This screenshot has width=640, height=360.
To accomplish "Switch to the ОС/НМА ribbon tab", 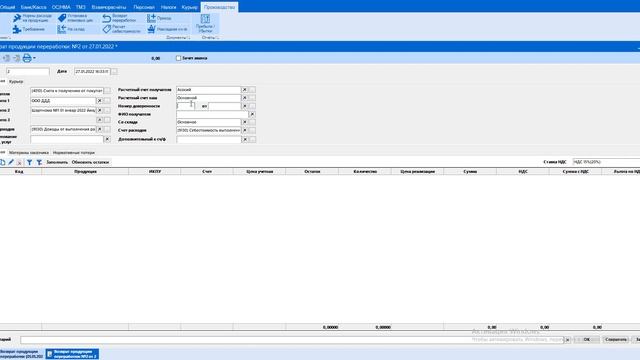I will 61,7.
